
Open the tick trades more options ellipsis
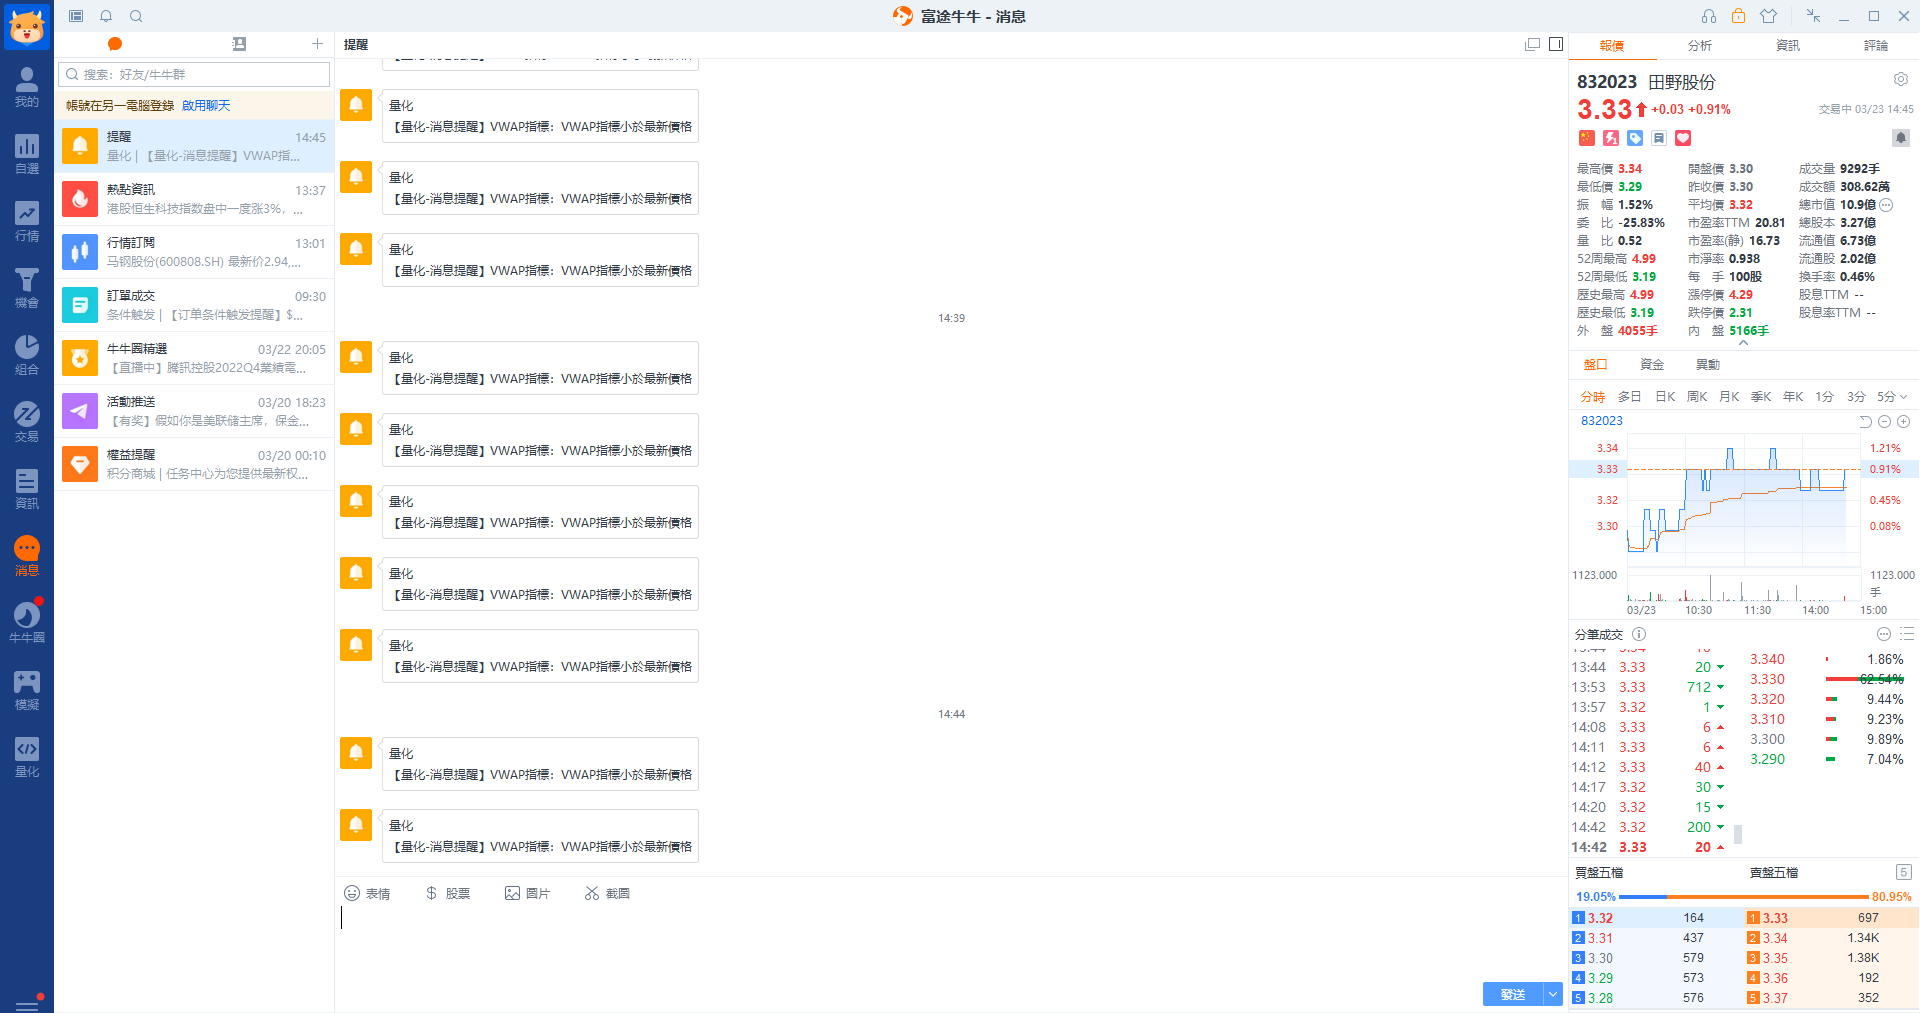coord(1884,634)
